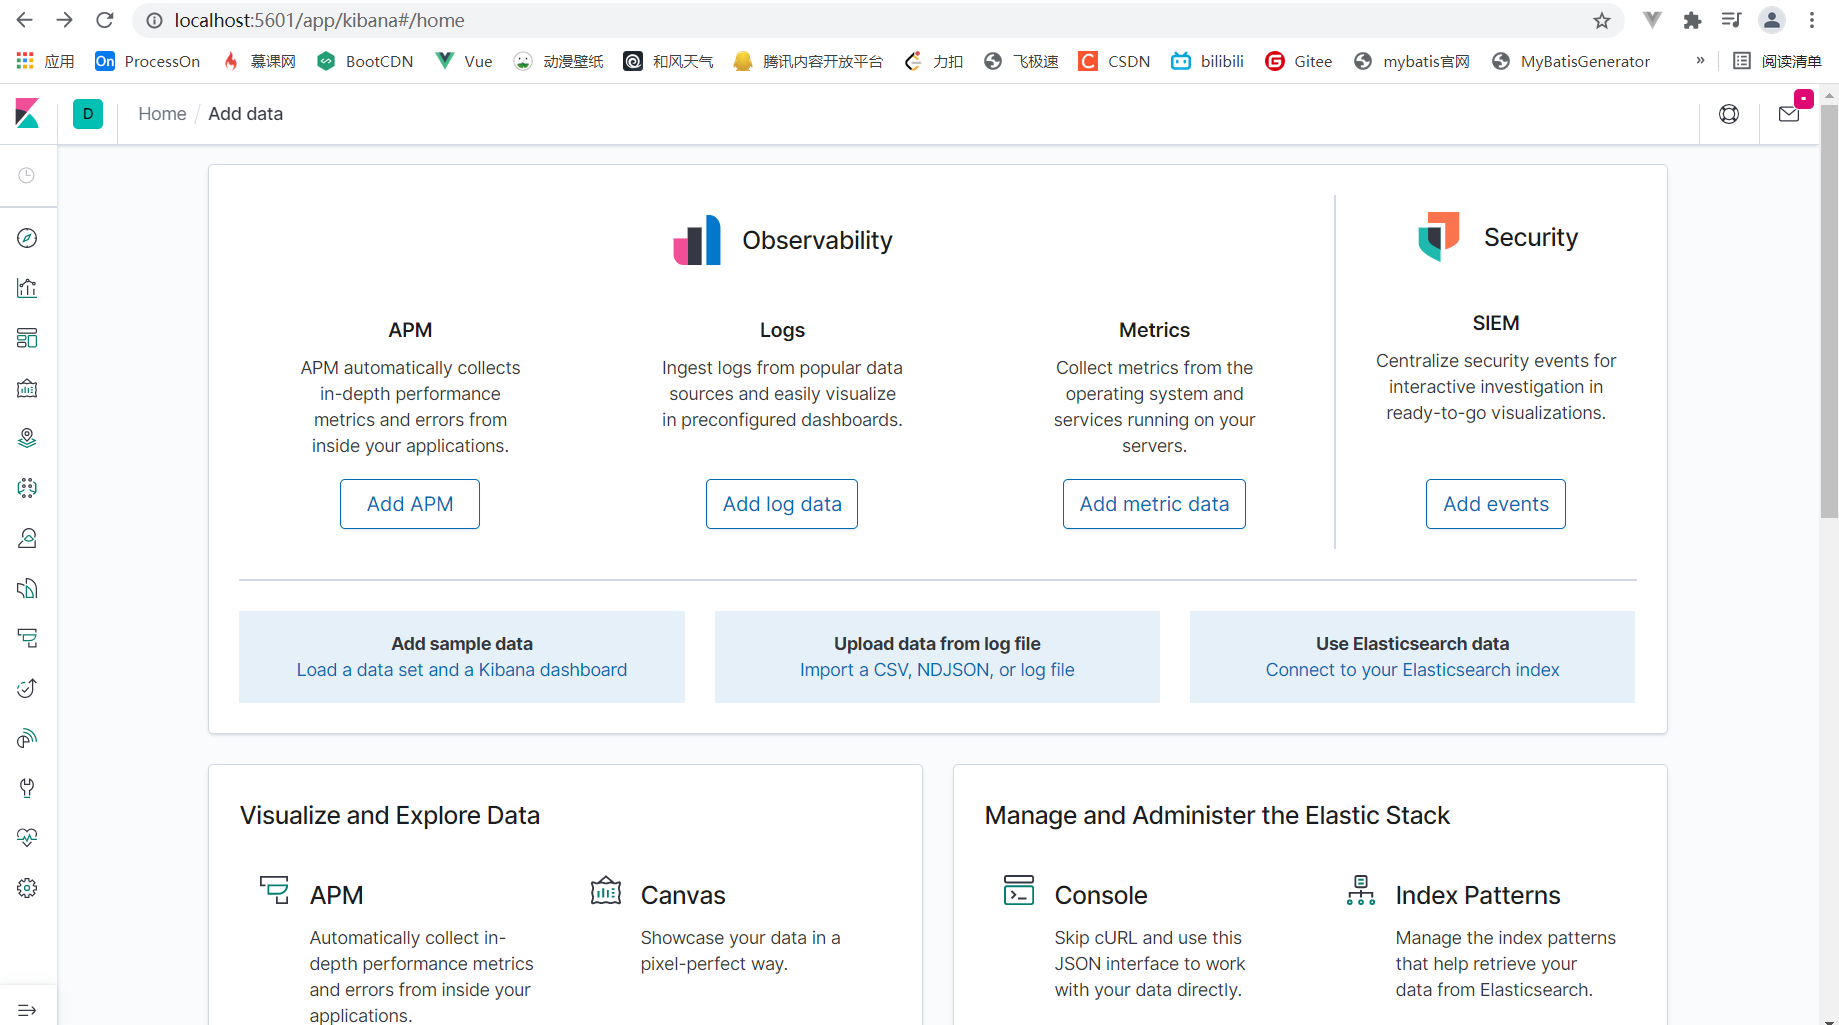Open Import a CSV, NDJSON, or log file
Viewport: 1839px width, 1025px height.
point(937,670)
